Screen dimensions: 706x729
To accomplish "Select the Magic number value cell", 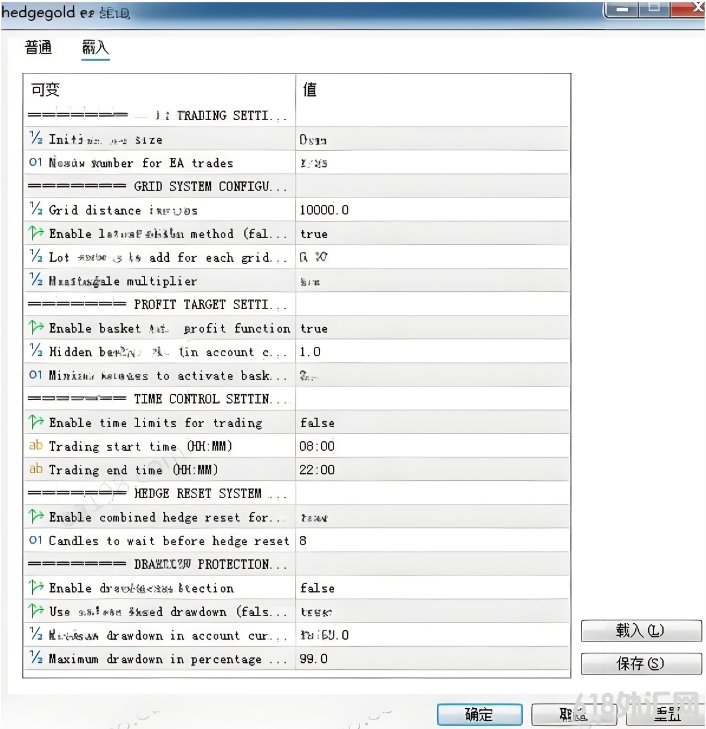I will [432, 163].
